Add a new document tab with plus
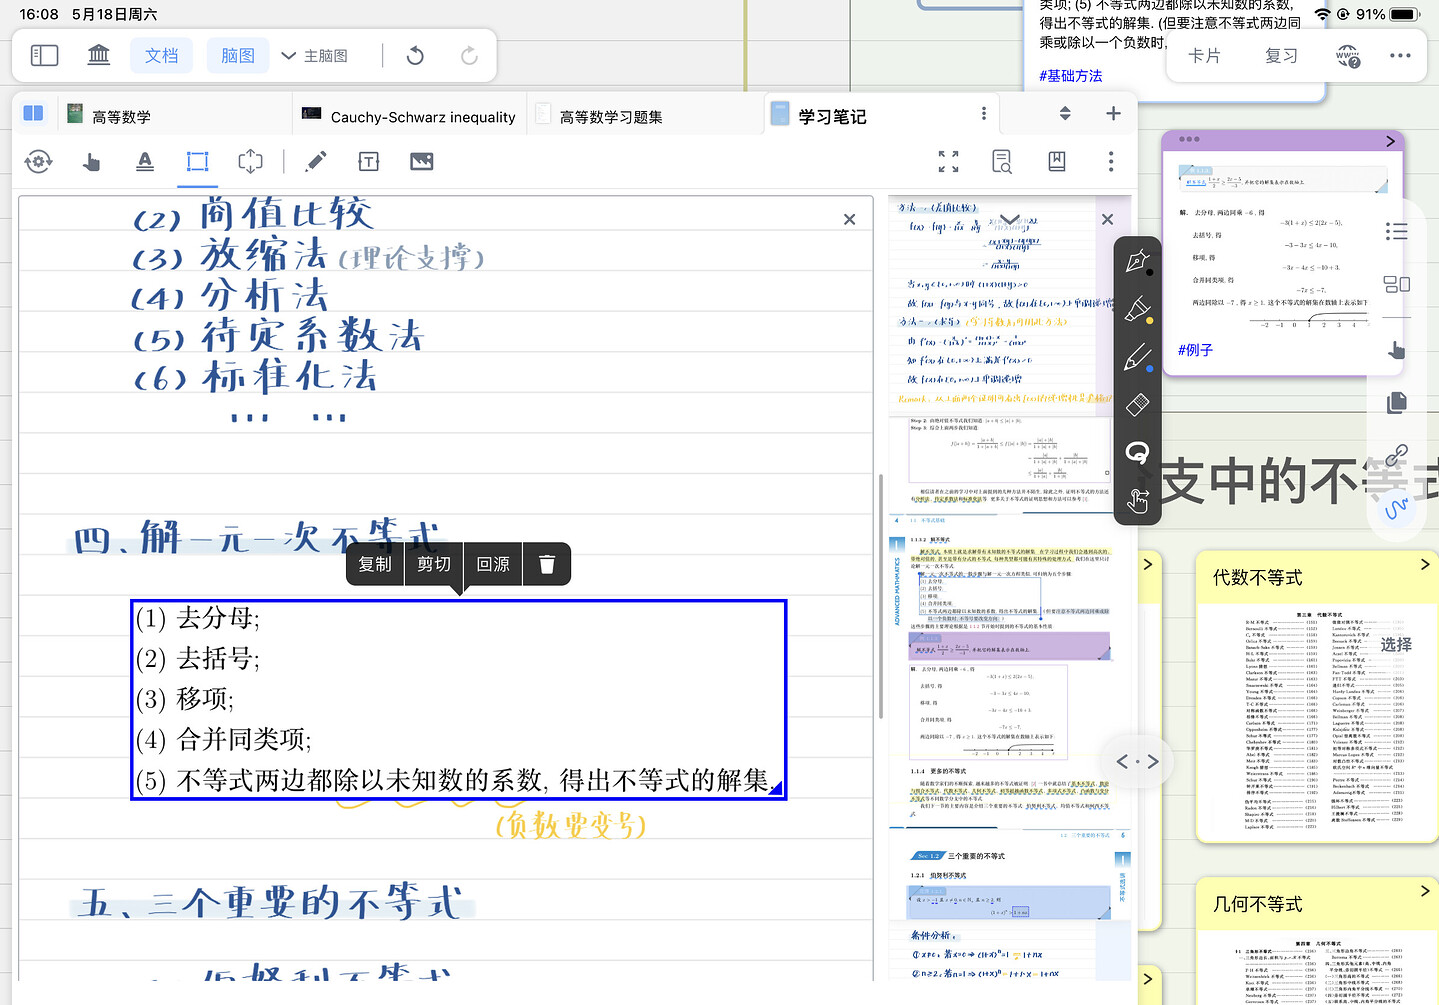The width and height of the screenshot is (1439, 1005). point(1113,114)
